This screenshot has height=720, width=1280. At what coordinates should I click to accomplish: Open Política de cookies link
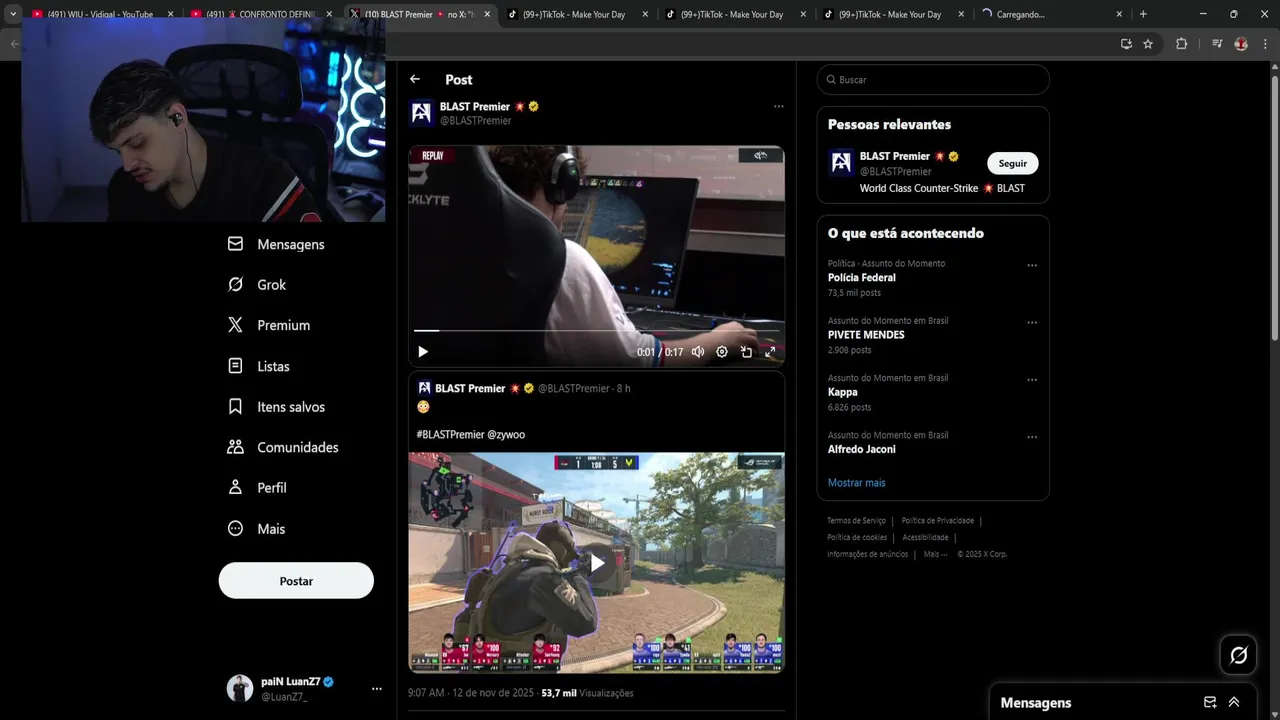[x=857, y=538]
